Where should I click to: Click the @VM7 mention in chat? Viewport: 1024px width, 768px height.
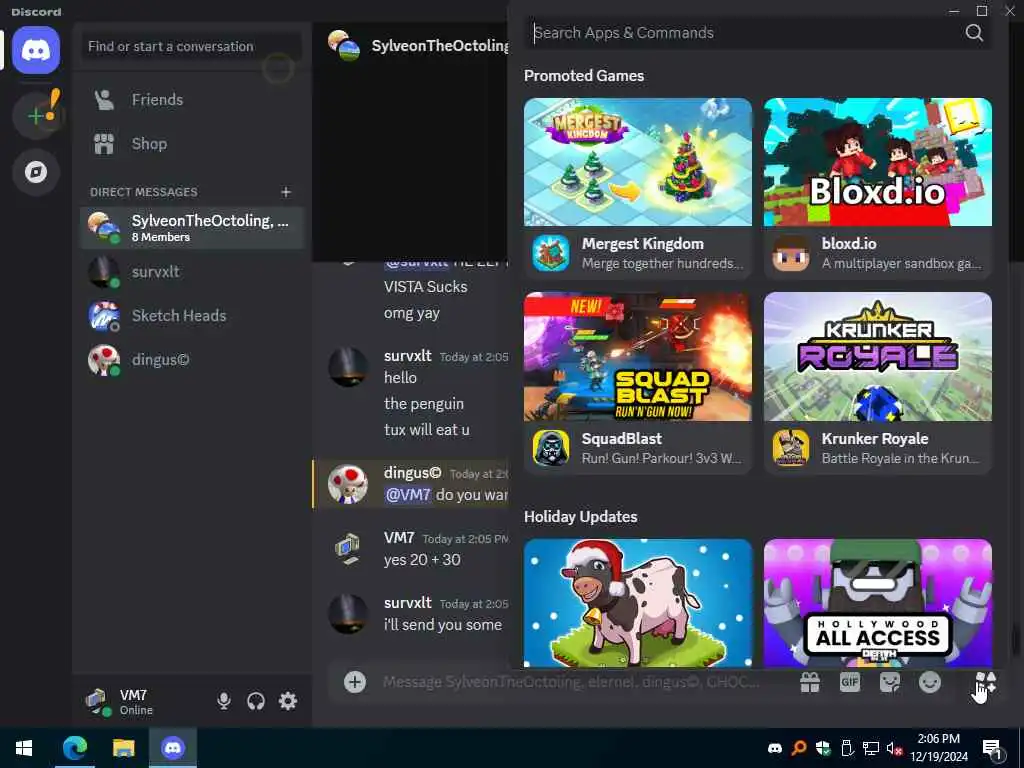pos(408,495)
